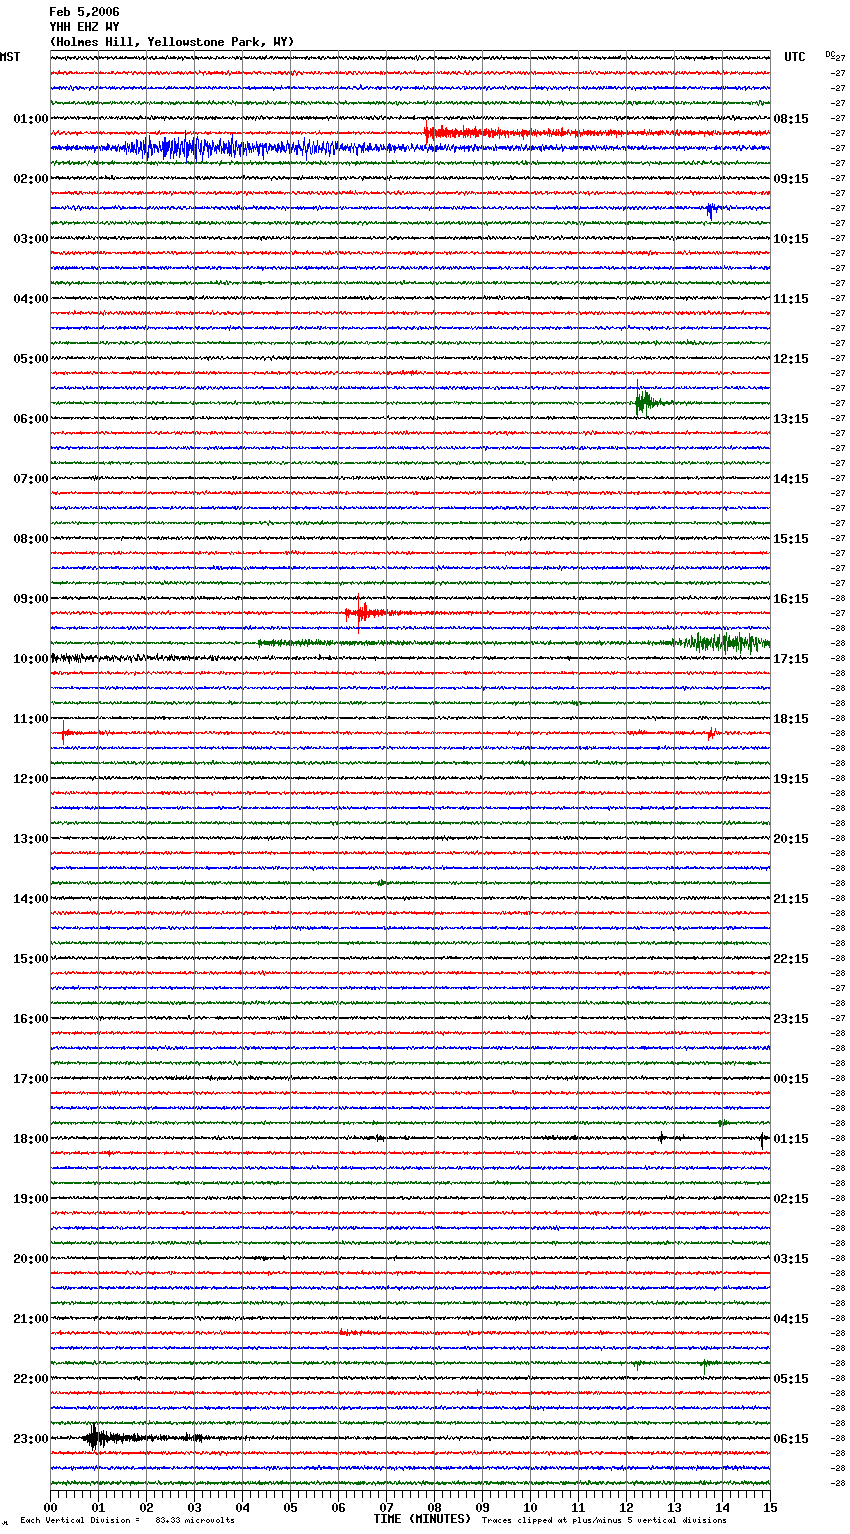This screenshot has height=1534, width=850.
Task: Click the '10:15' UTC time label
Action: (791, 239)
